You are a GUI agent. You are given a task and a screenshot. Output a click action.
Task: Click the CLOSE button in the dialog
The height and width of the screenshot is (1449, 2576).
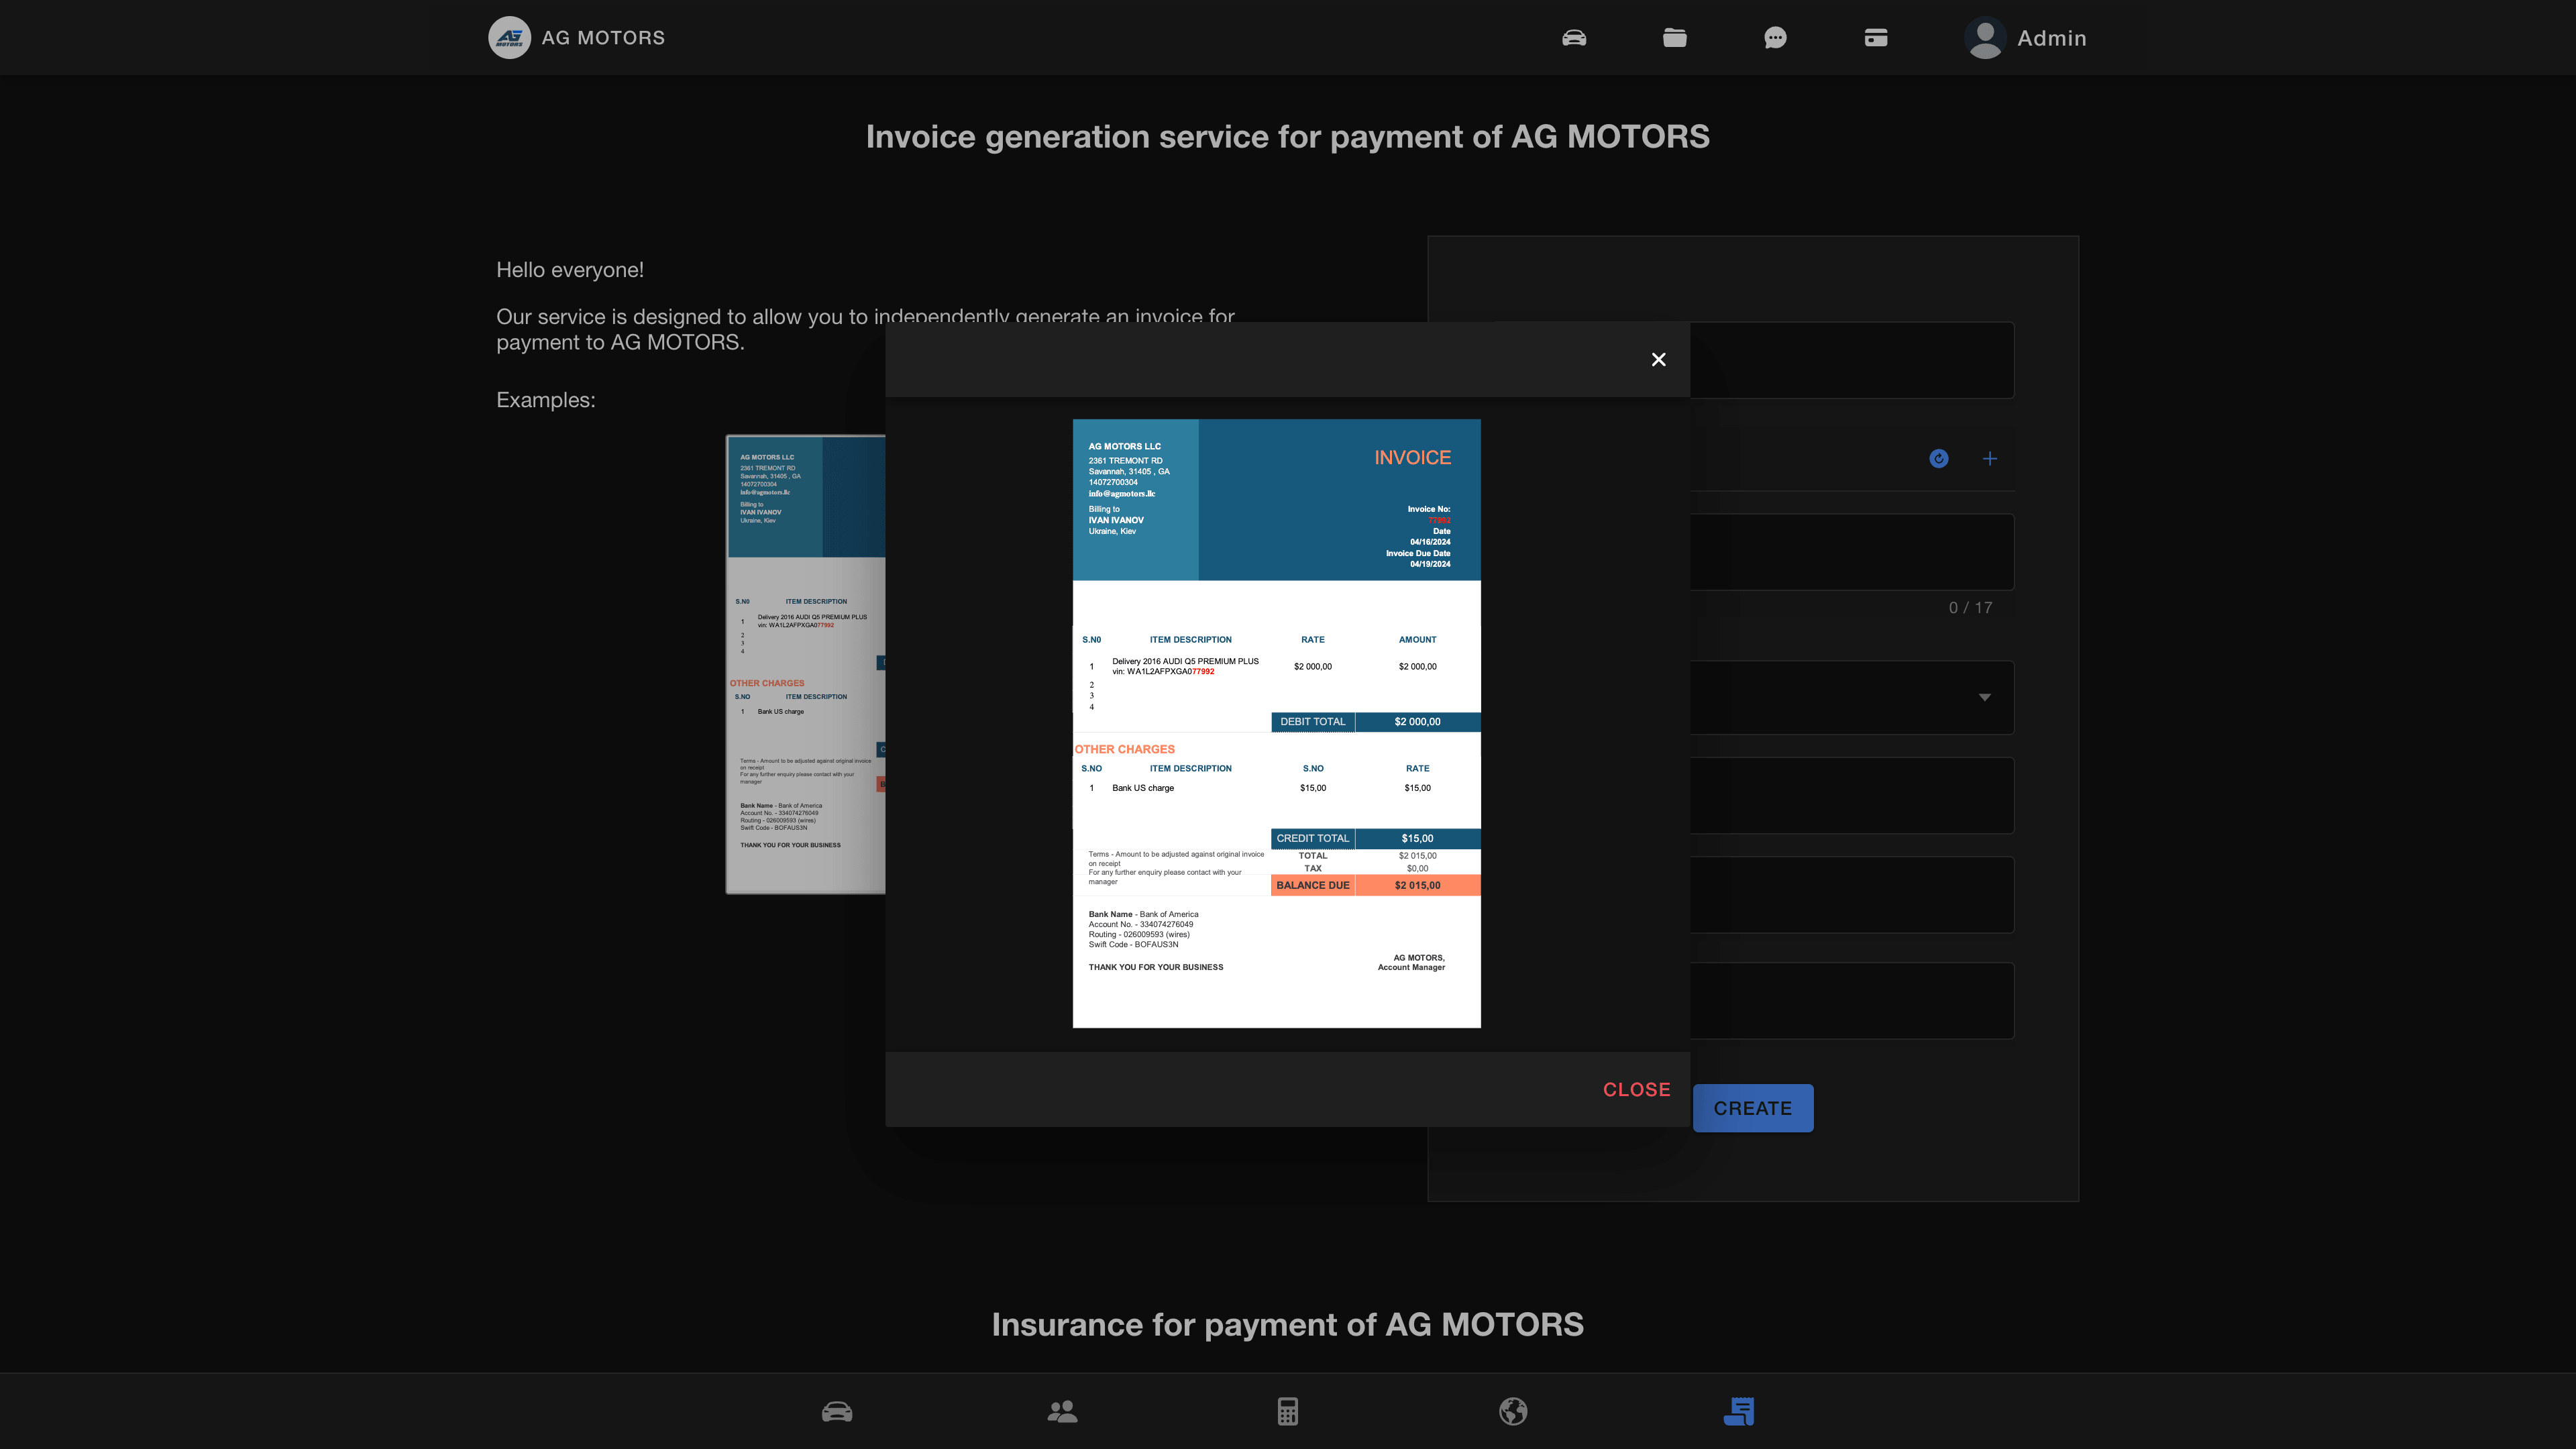click(x=1637, y=1089)
